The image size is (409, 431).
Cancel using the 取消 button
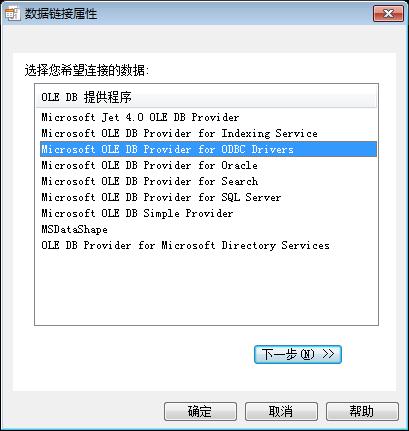click(x=281, y=411)
